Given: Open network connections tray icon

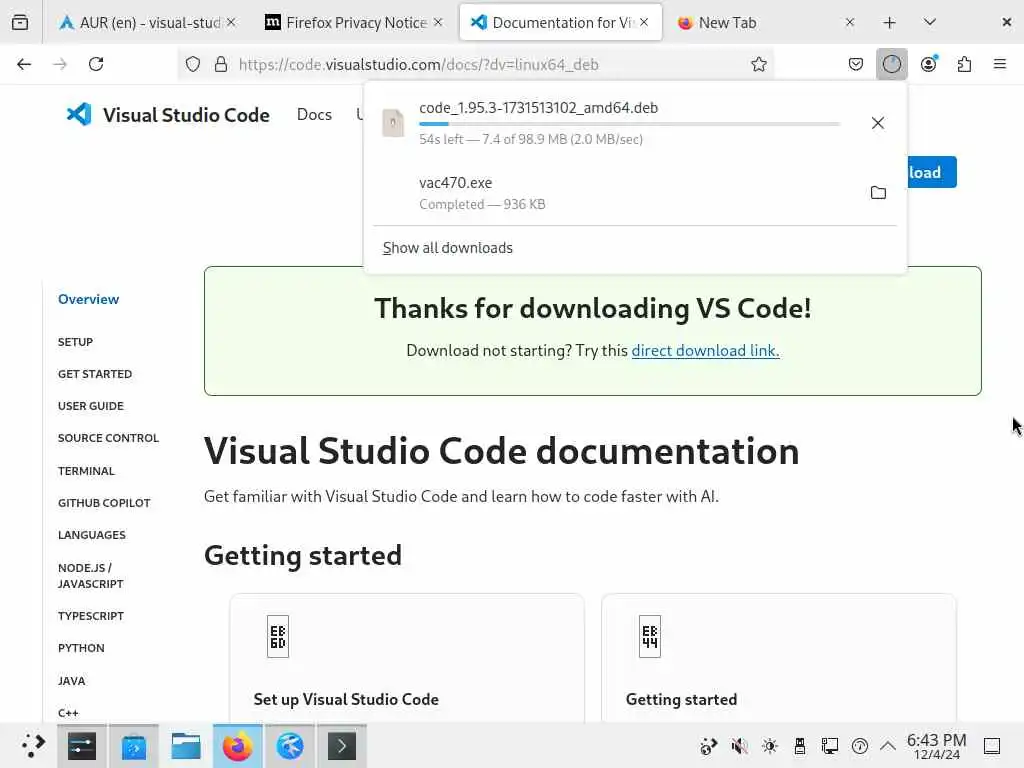Looking at the screenshot, I should 829,746.
